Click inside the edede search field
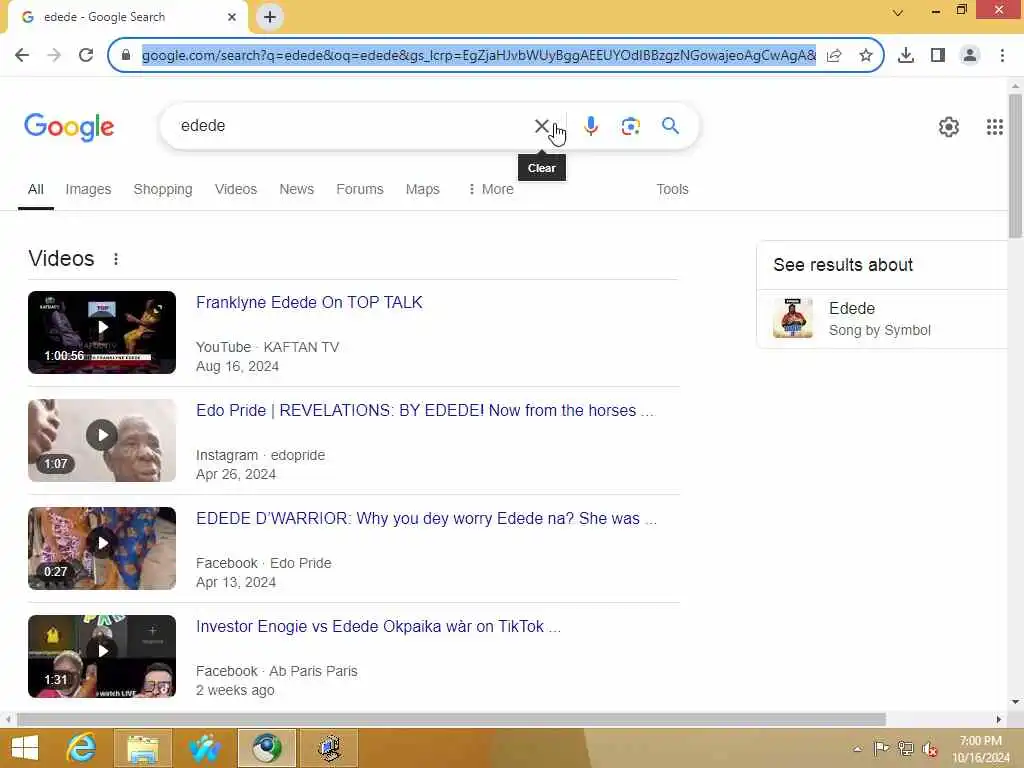 [x=353, y=126]
